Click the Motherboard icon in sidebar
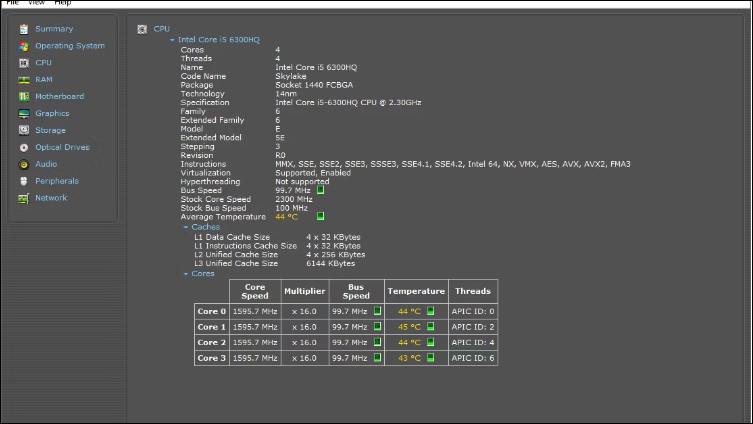The width and height of the screenshot is (753, 424). (24, 97)
